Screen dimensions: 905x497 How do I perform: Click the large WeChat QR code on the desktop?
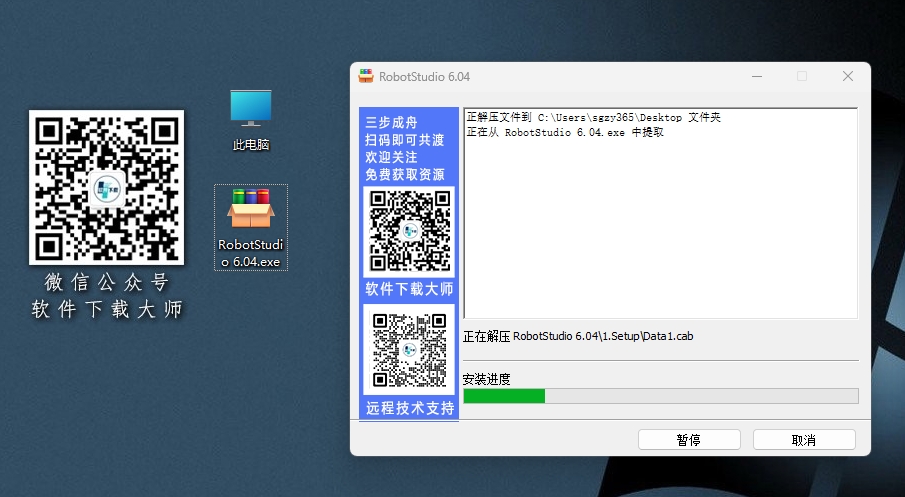pos(107,188)
